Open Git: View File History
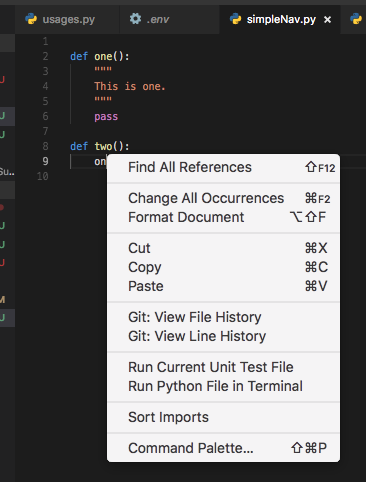The height and width of the screenshot is (482, 366). pyautogui.click(x=223, y=317)
